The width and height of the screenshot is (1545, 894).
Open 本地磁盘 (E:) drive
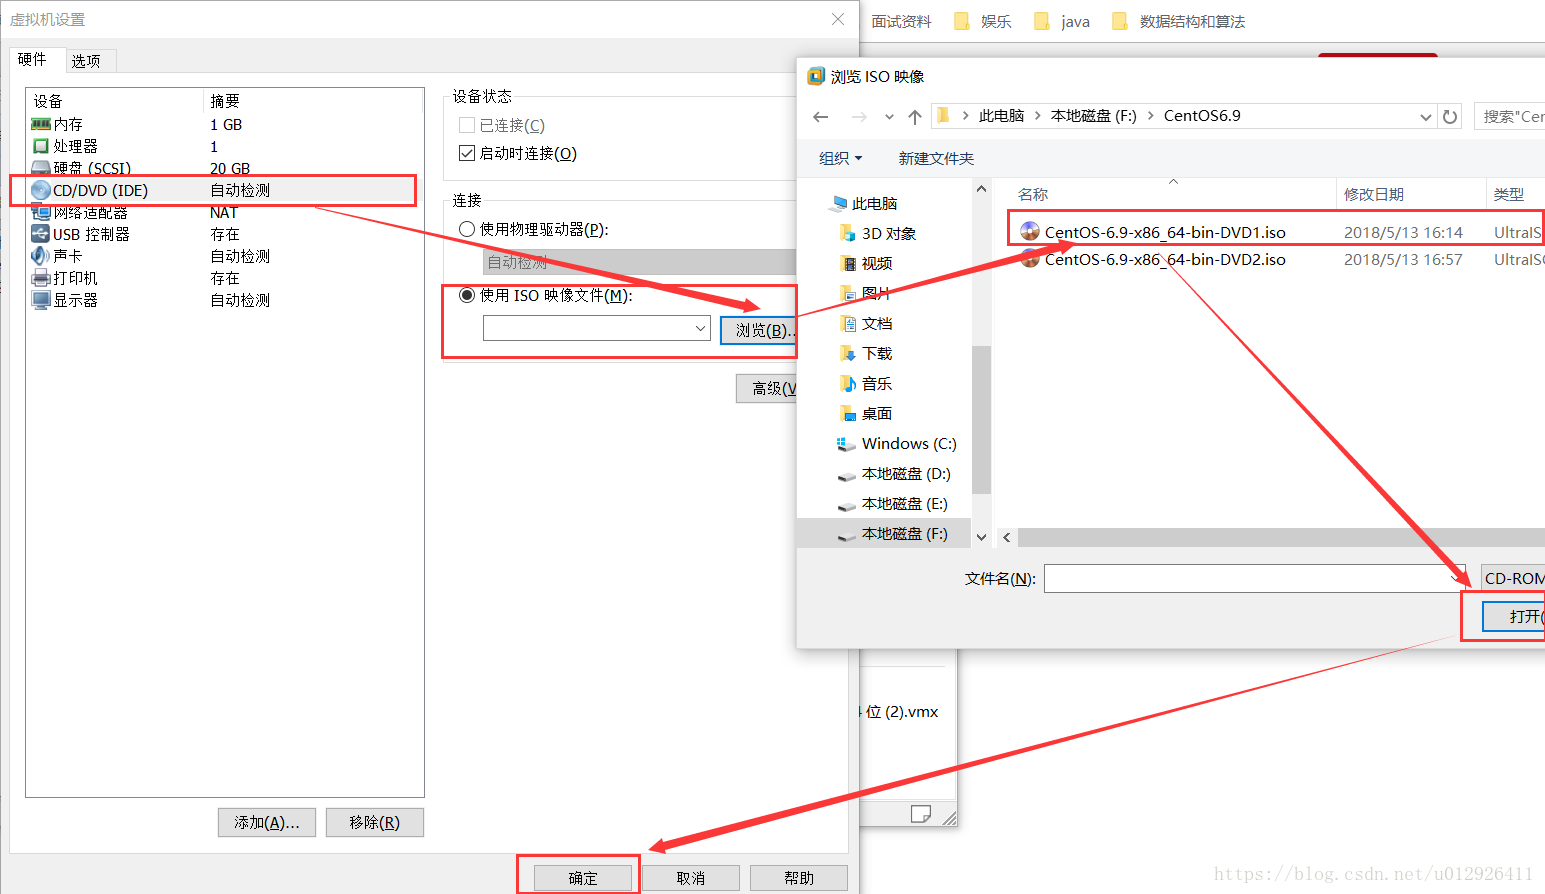pos(892,503)
